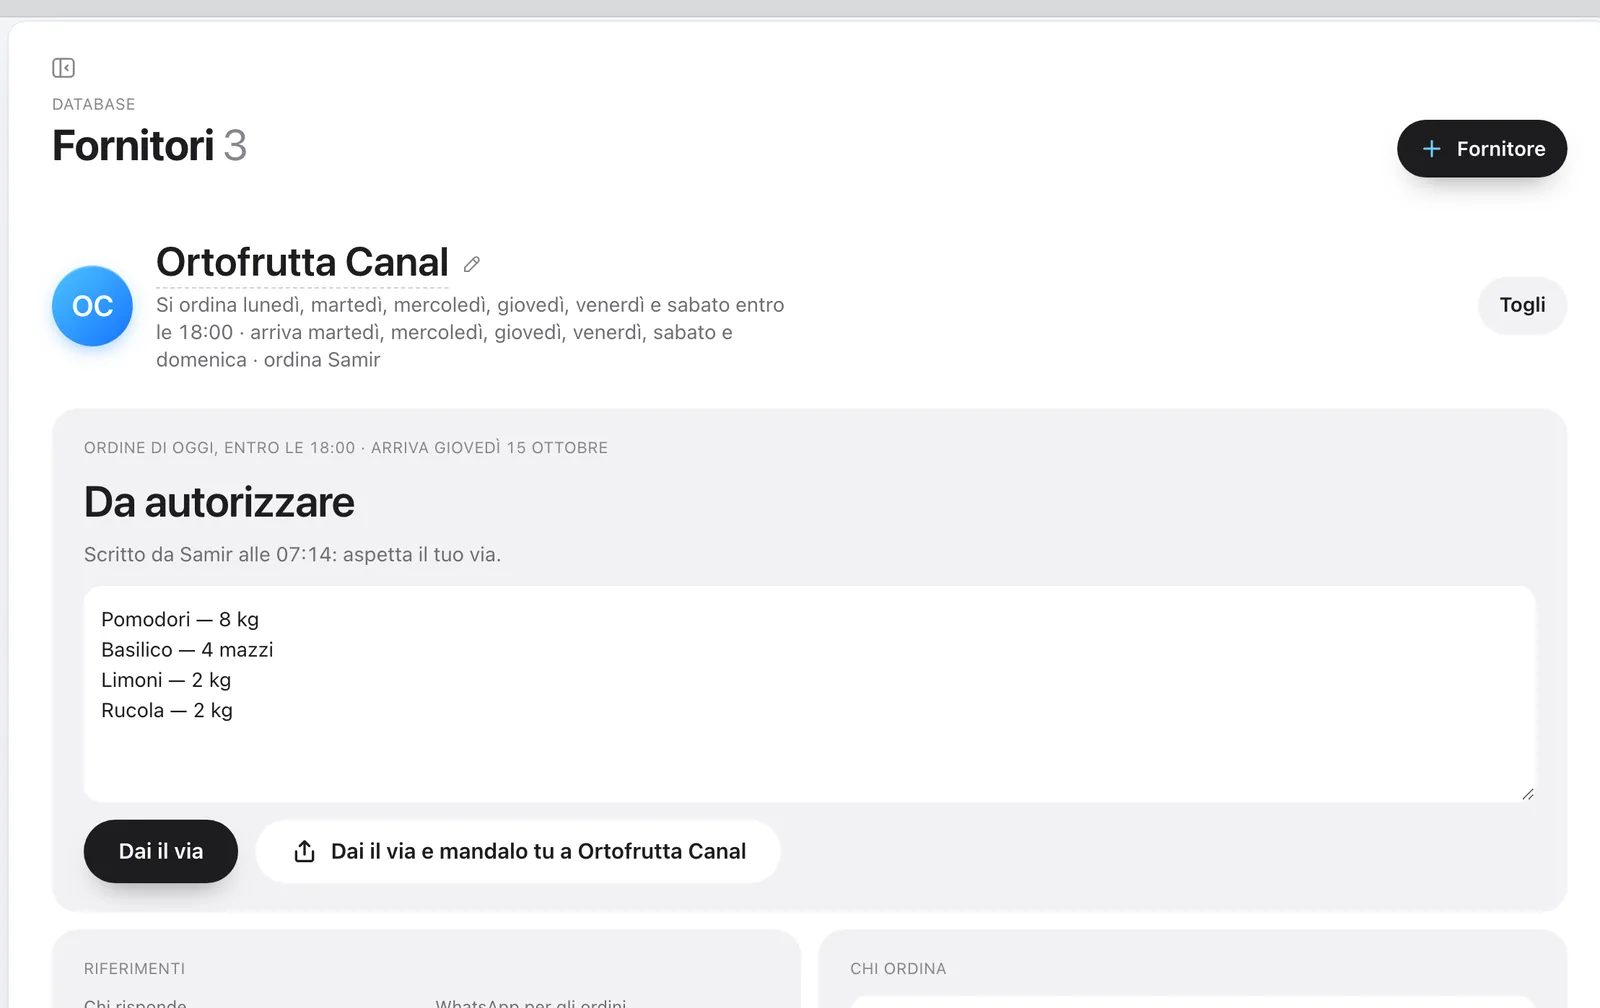Screen dimensions: 1600x1008
Task: Click the 'Limoni — 2 kg' line
Action: (166, 680)
